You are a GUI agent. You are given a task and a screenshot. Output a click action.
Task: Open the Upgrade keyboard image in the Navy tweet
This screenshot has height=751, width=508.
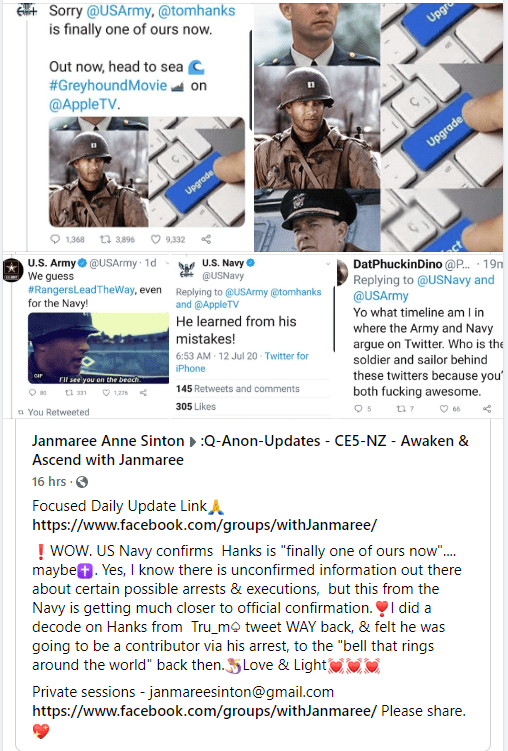point(197,171)
